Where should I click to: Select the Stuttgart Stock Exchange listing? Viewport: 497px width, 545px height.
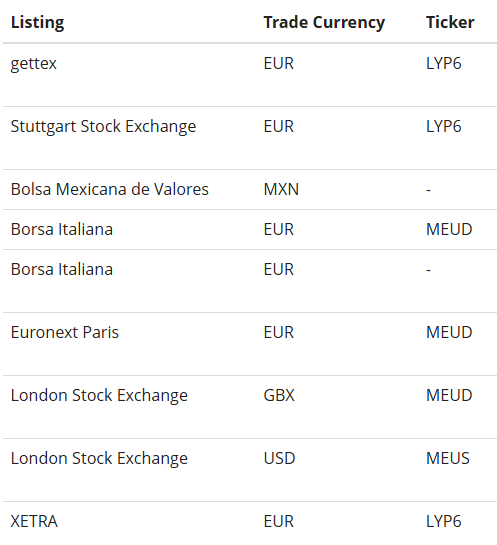coord(103,127)
